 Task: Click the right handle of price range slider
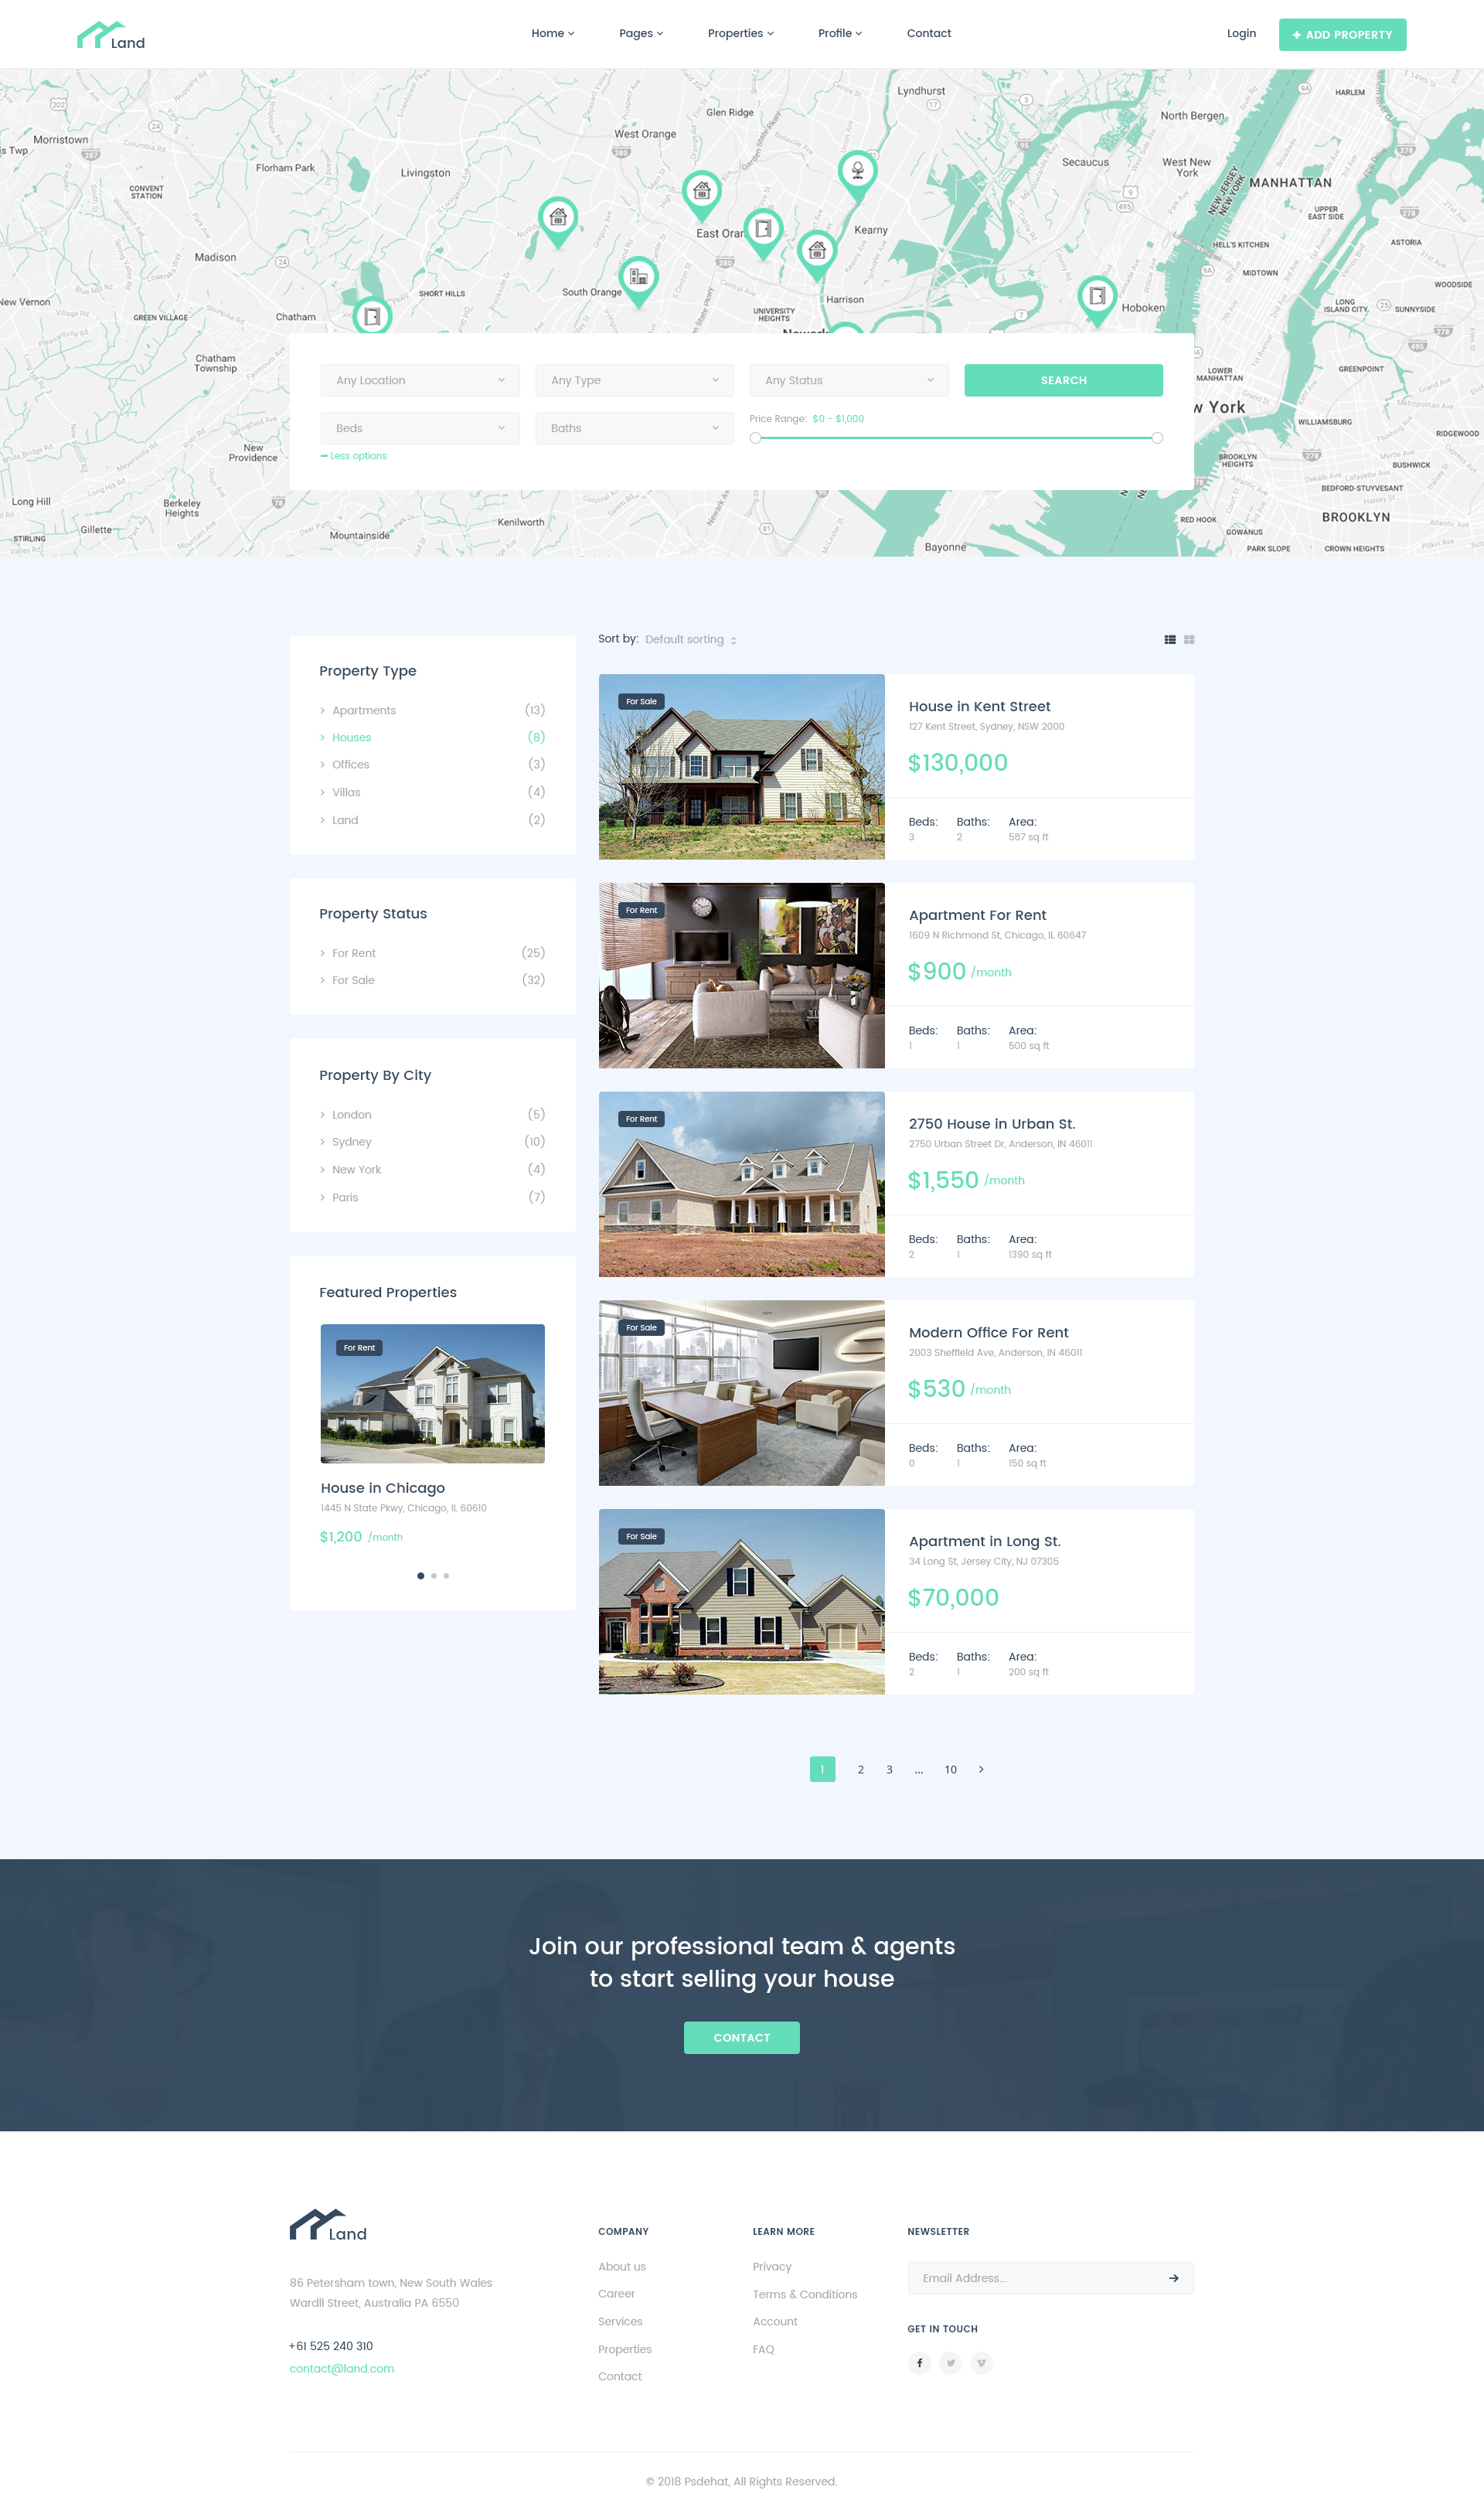pyautogui.click(x=1157, y=438)
